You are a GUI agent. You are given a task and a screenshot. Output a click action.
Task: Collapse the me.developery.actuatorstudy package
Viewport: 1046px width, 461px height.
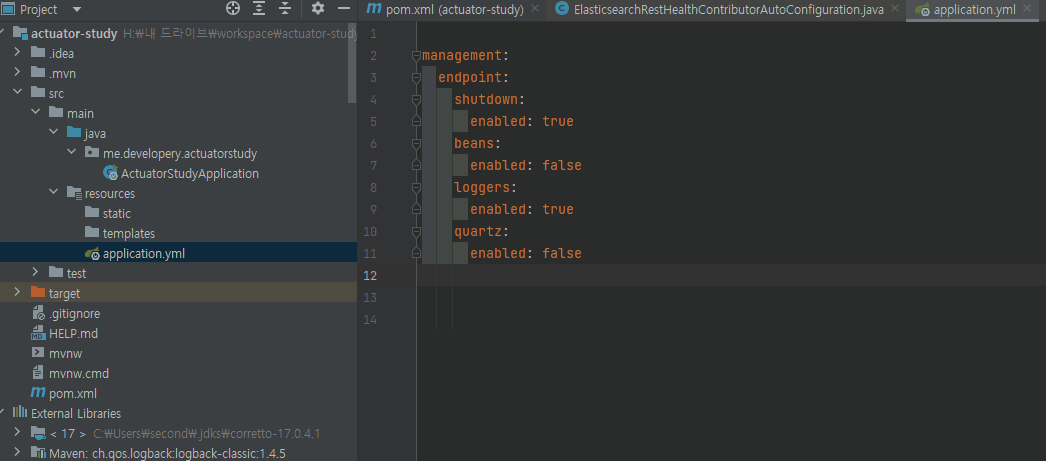(x=72, y=153)
